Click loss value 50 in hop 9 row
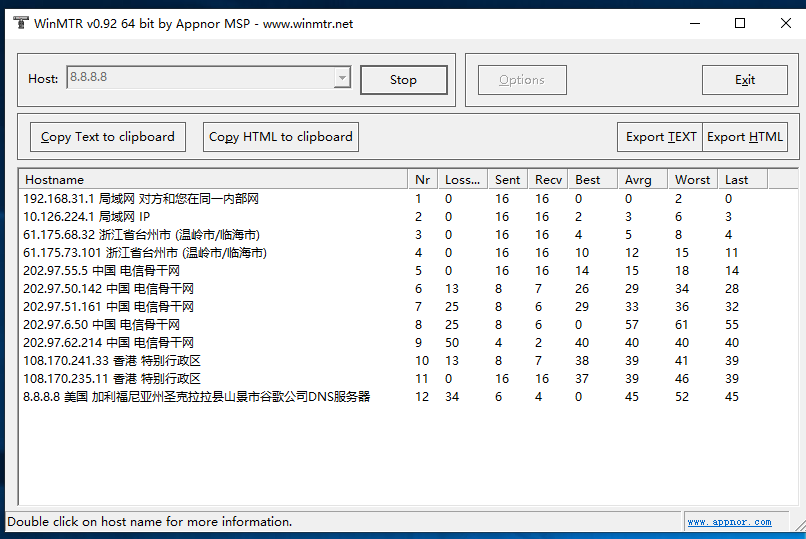Viewport: 806px width, 539px height. [x=452, y=343]
